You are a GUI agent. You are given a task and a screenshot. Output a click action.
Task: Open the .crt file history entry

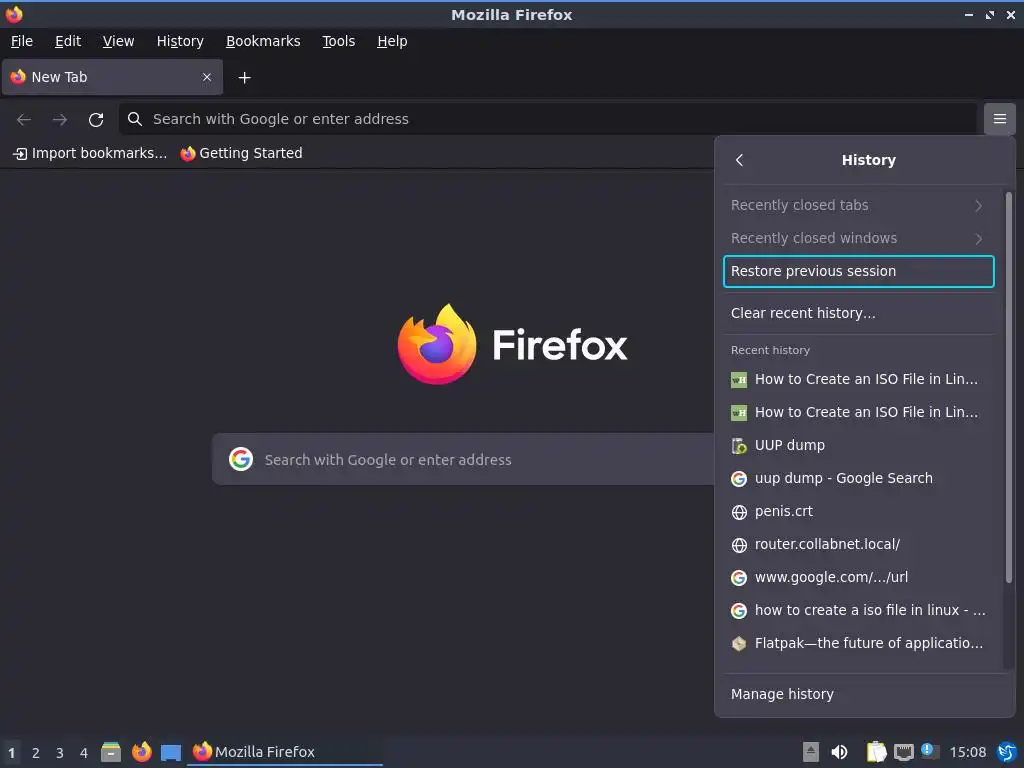(859, 511)
